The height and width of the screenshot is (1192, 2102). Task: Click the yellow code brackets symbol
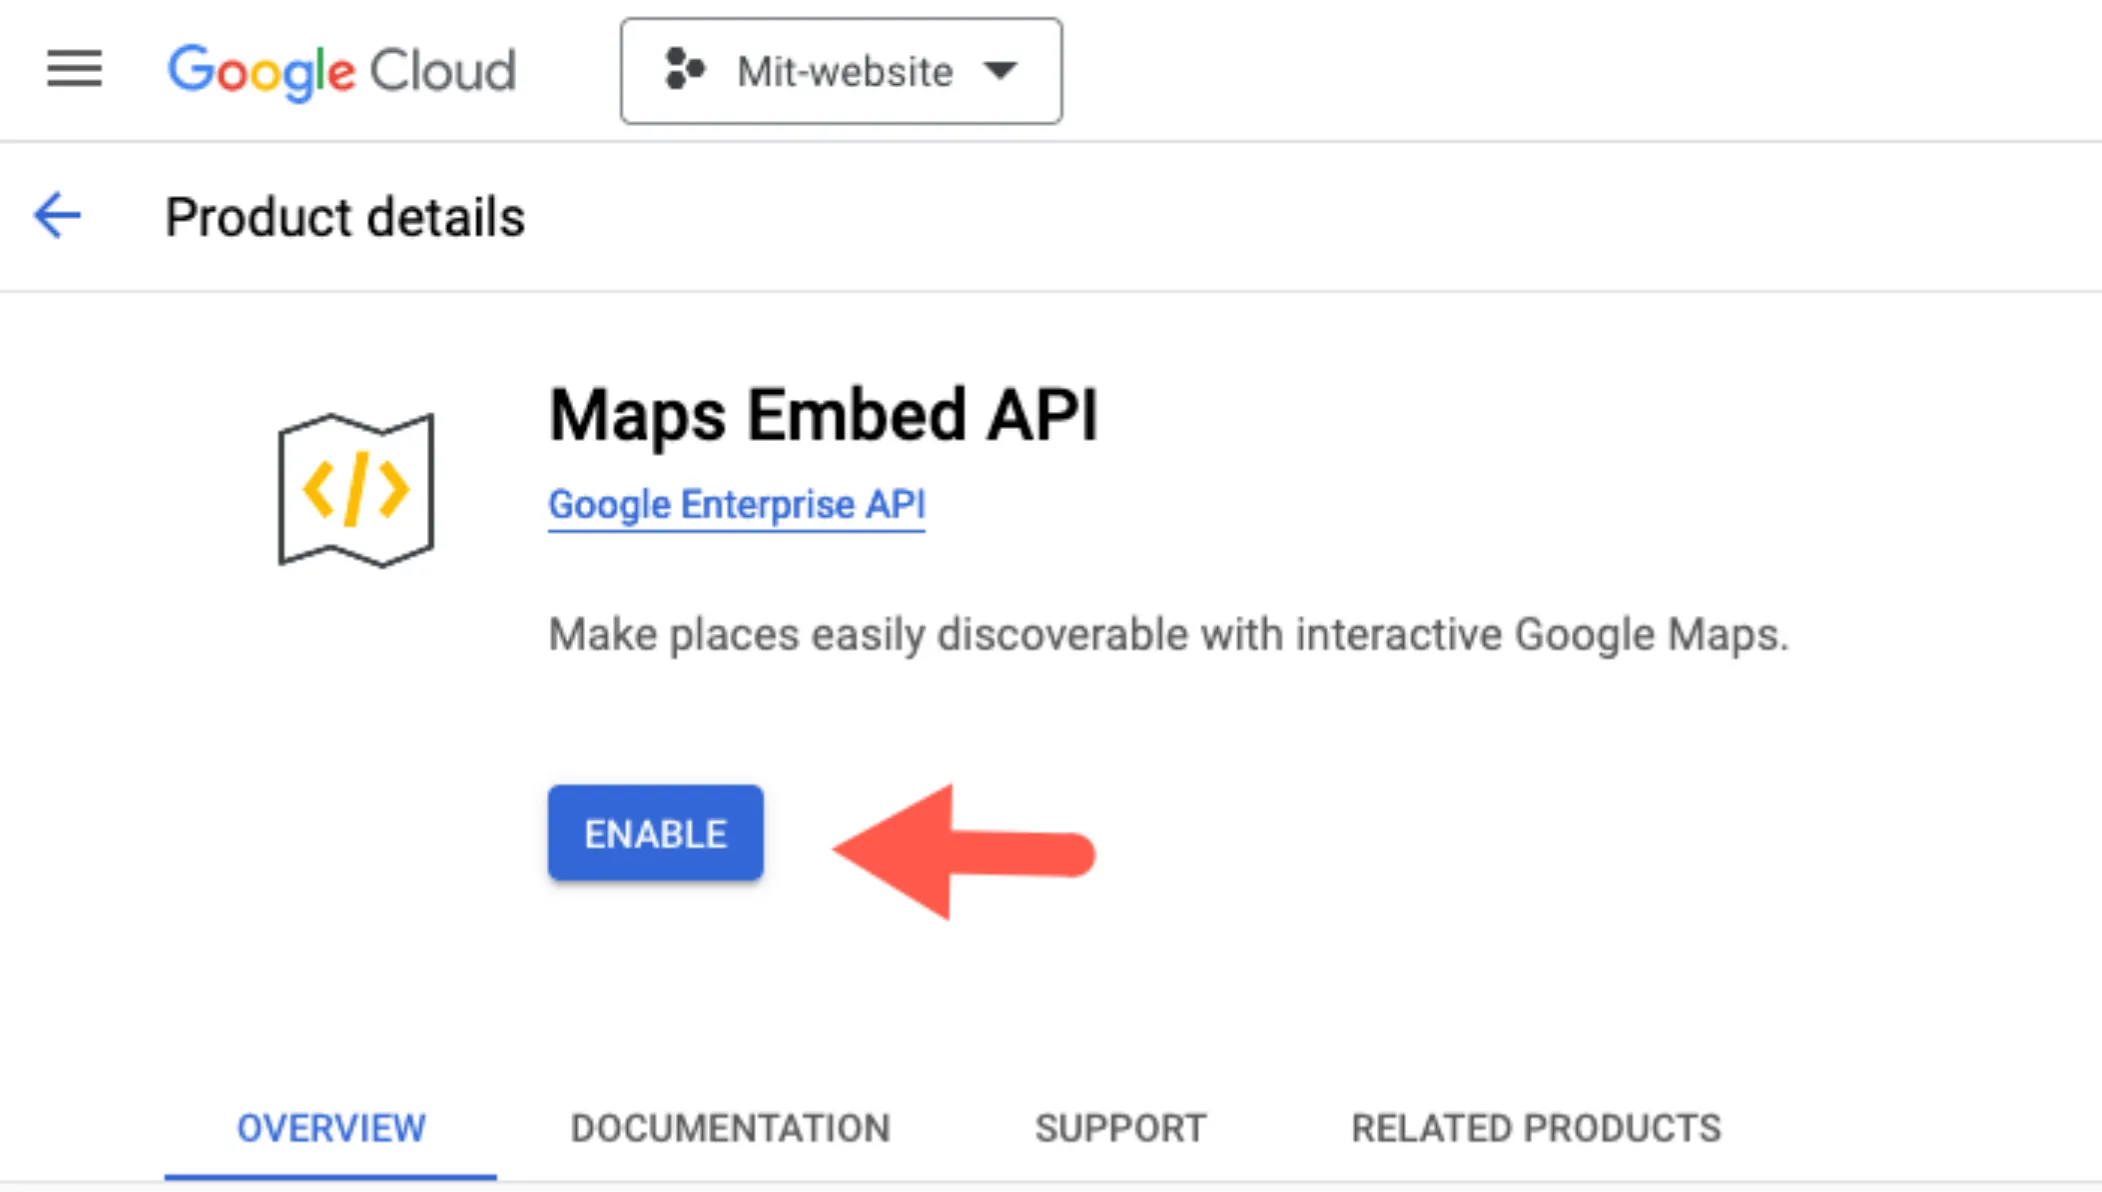pyautogui.click(x=356, y=490)
